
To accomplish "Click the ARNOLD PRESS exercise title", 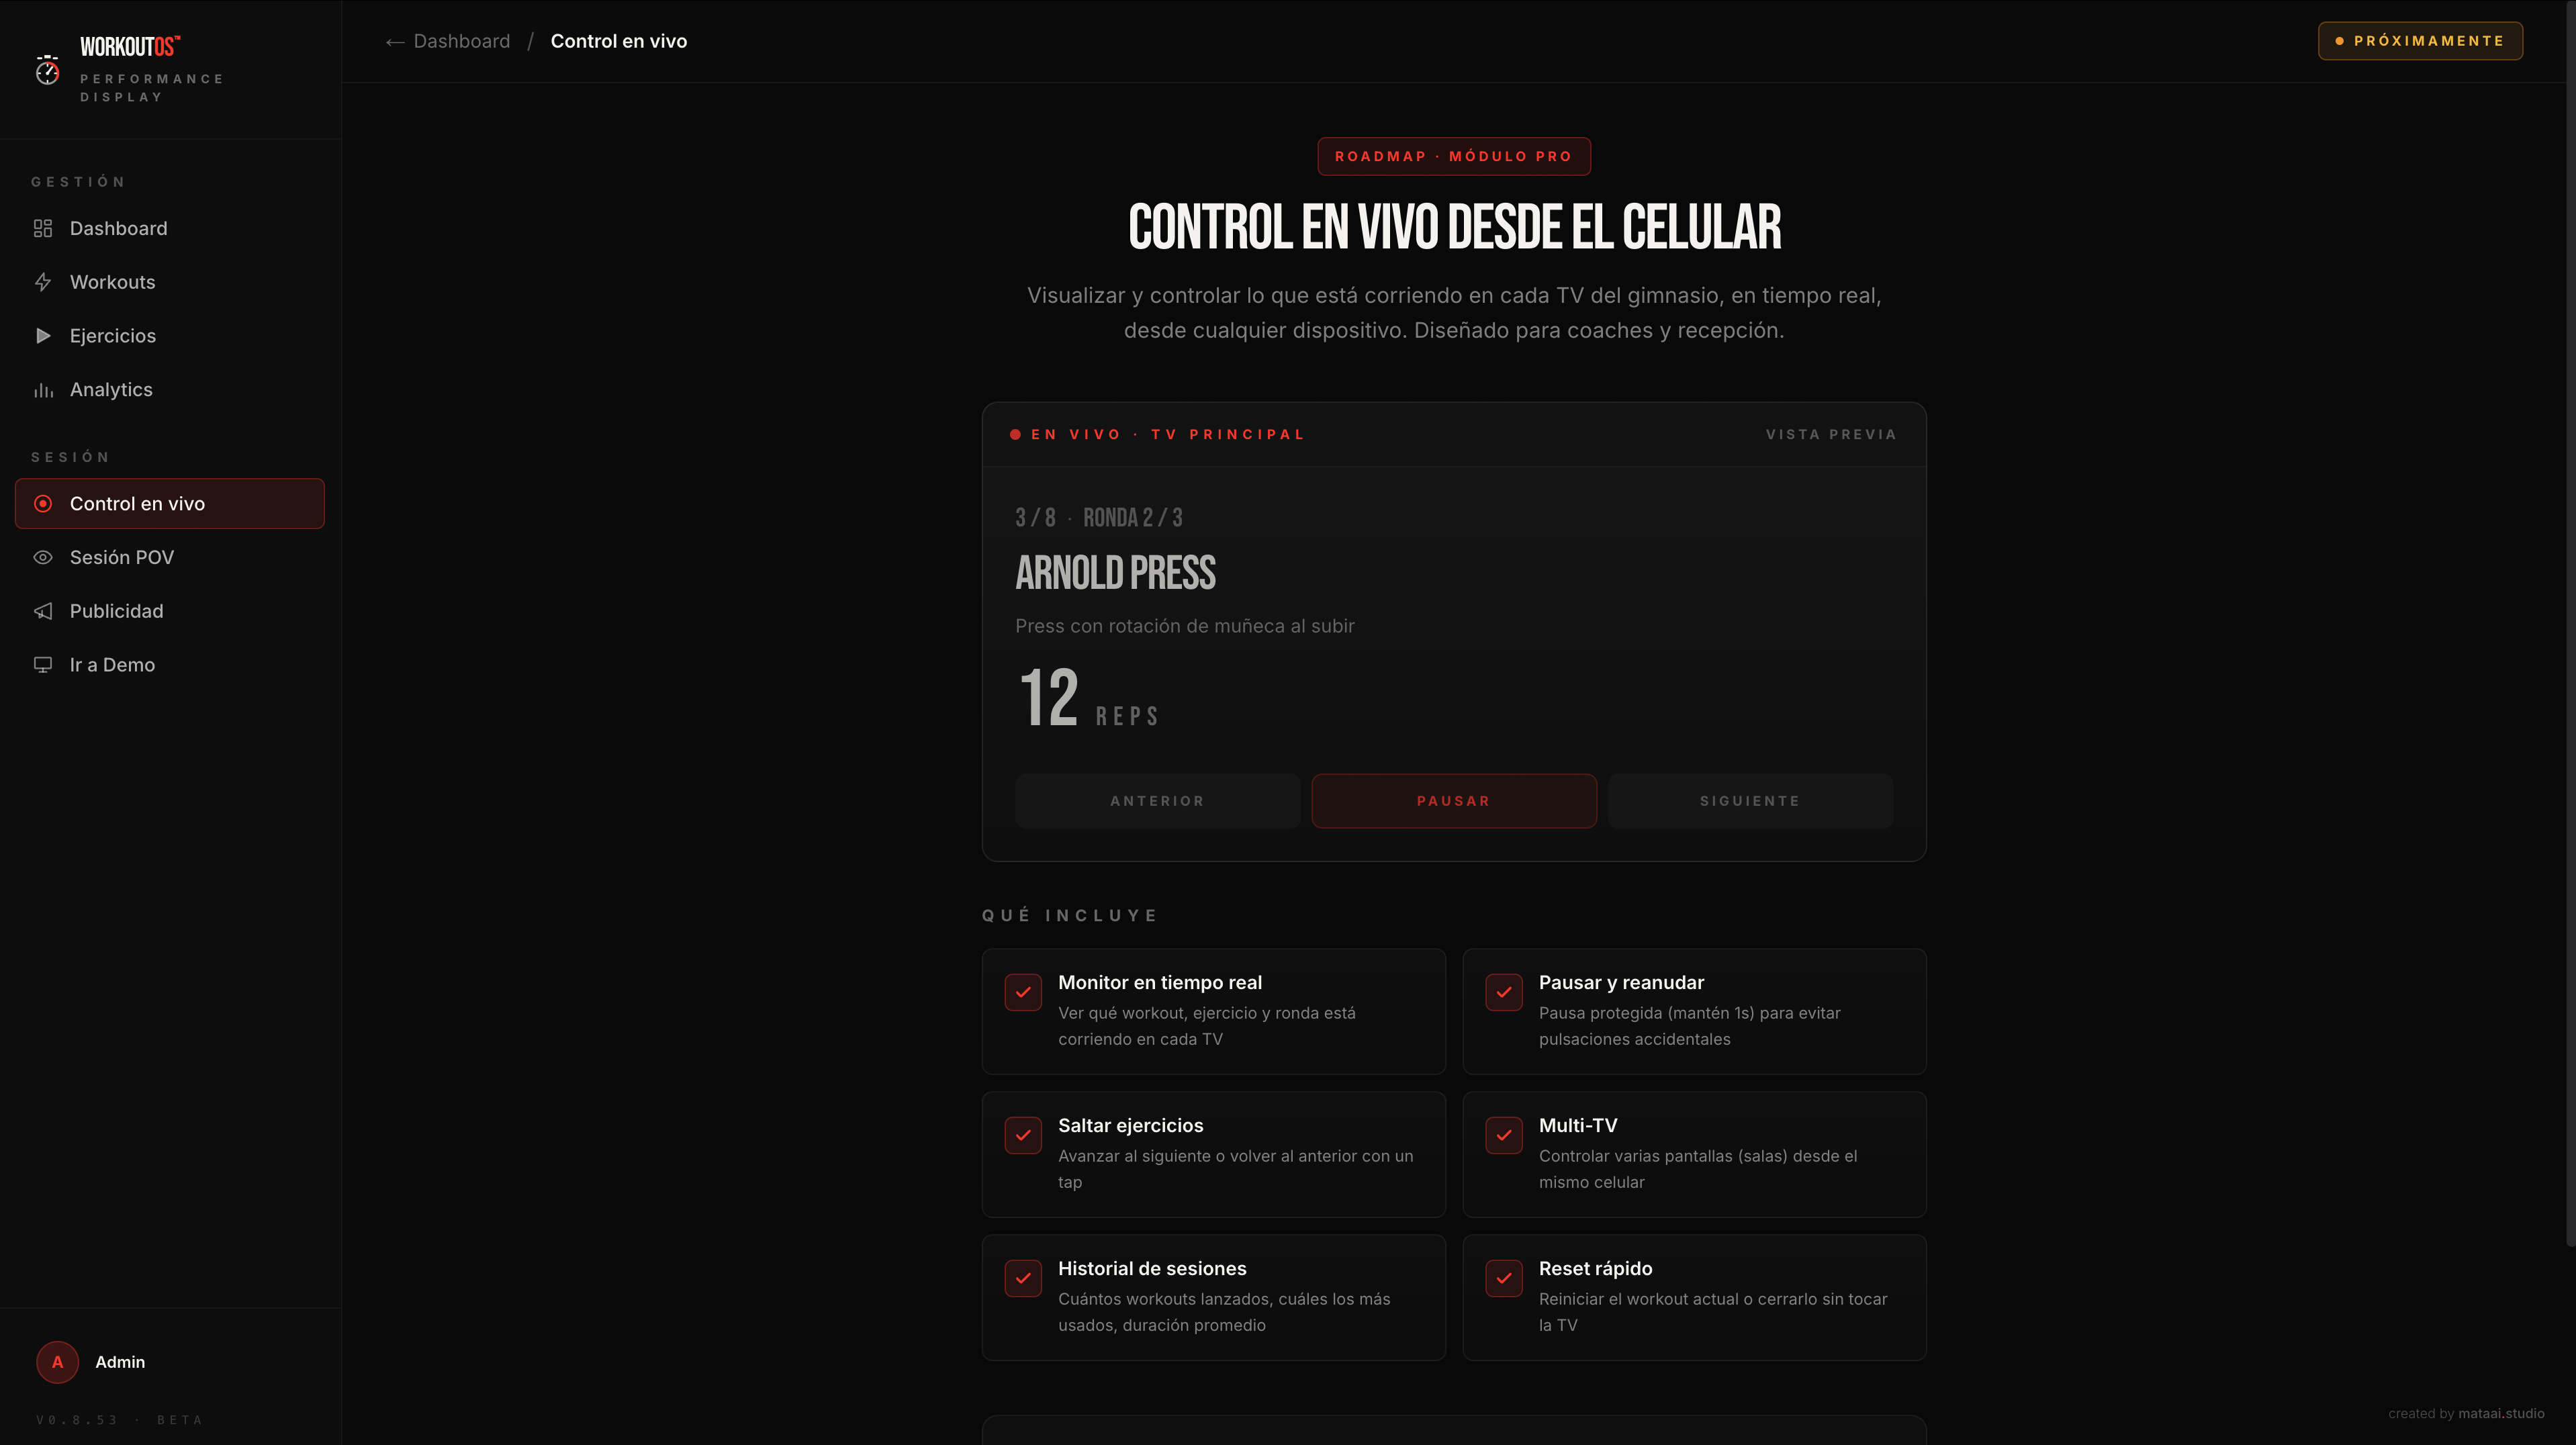I will pos(1115,573).
